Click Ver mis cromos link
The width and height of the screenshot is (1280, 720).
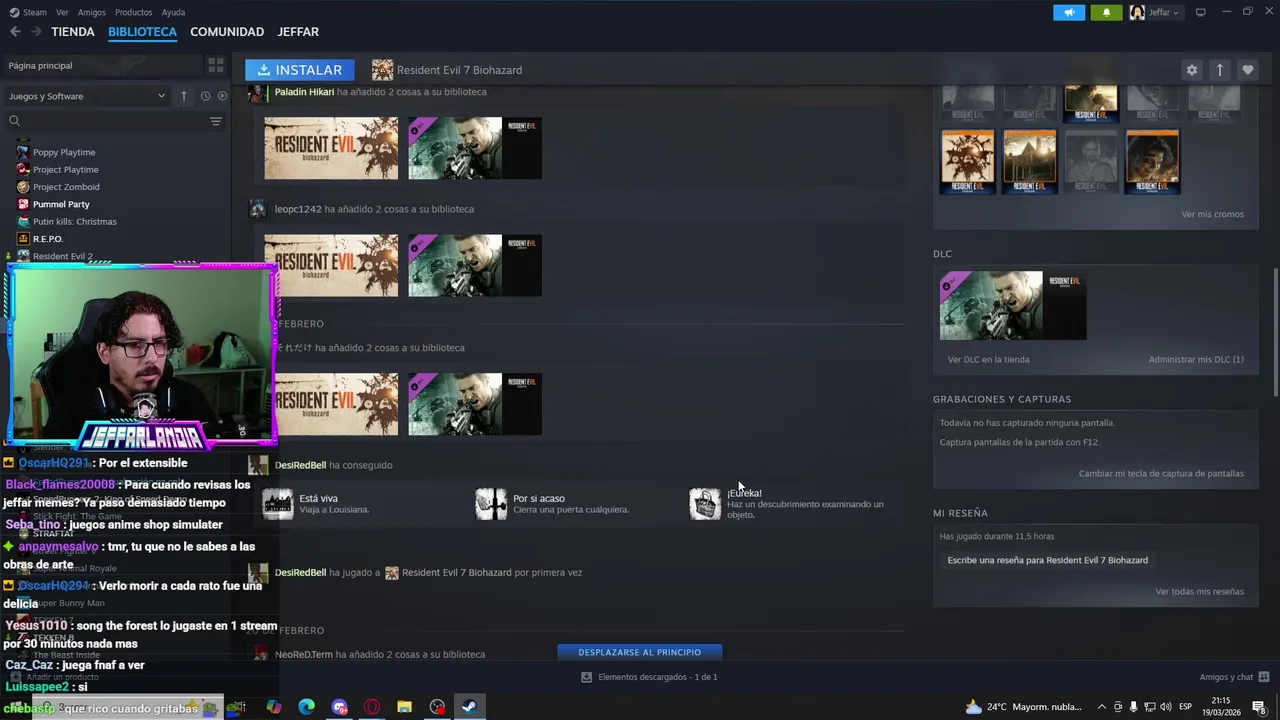[x=1212, y=214]
